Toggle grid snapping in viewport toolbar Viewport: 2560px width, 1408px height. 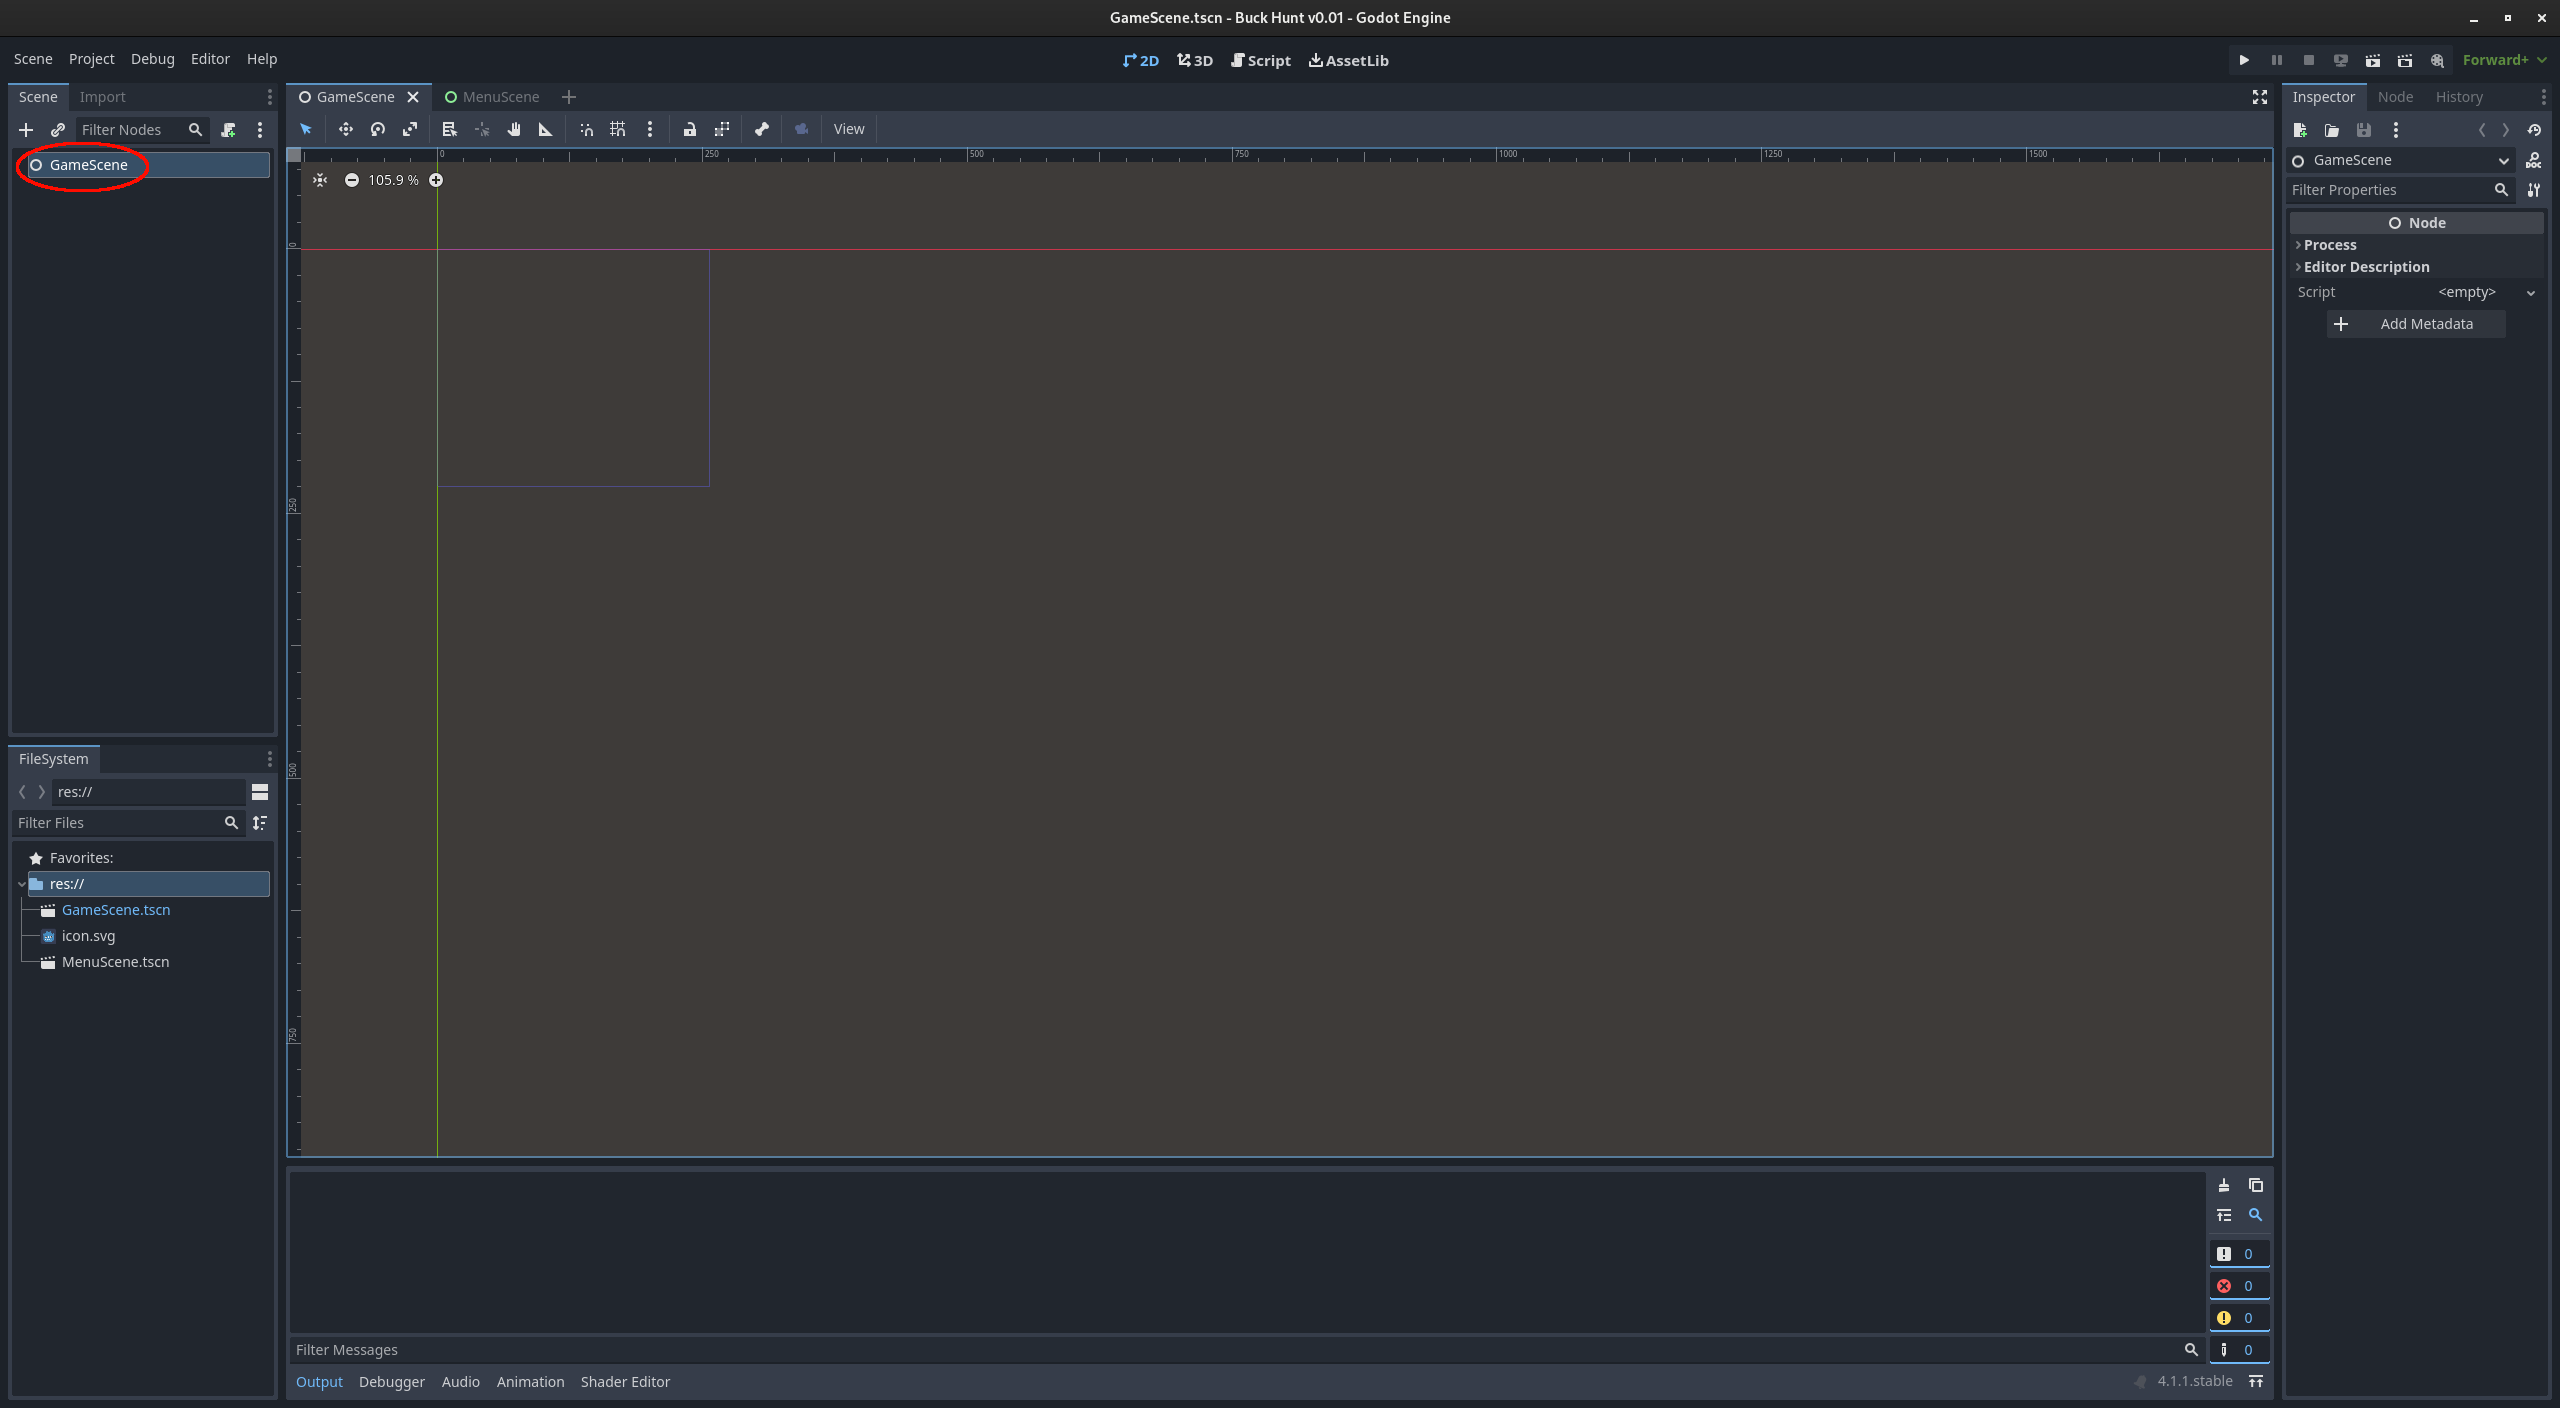click(x=618, y=129)
